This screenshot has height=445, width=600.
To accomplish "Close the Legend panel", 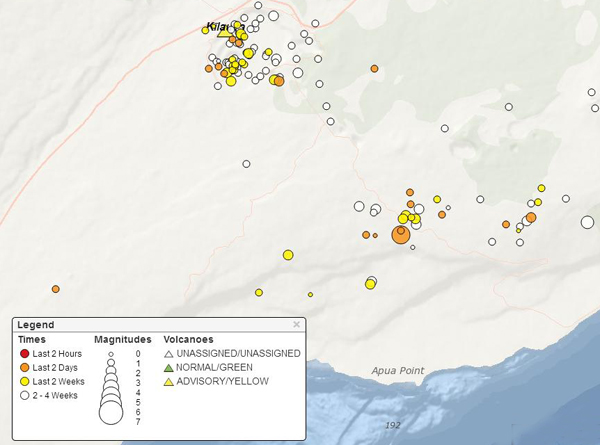I will (x=296, y=325).
